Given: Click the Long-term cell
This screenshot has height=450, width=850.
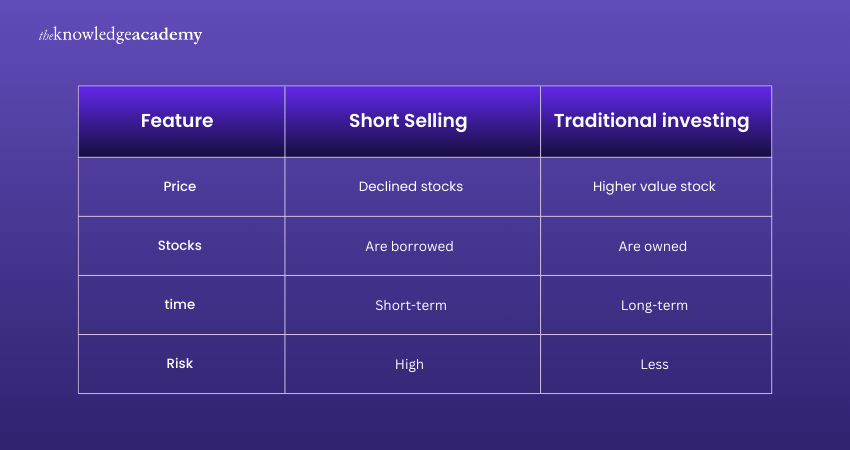Looking at the screenshot, I should pos(654,305).
